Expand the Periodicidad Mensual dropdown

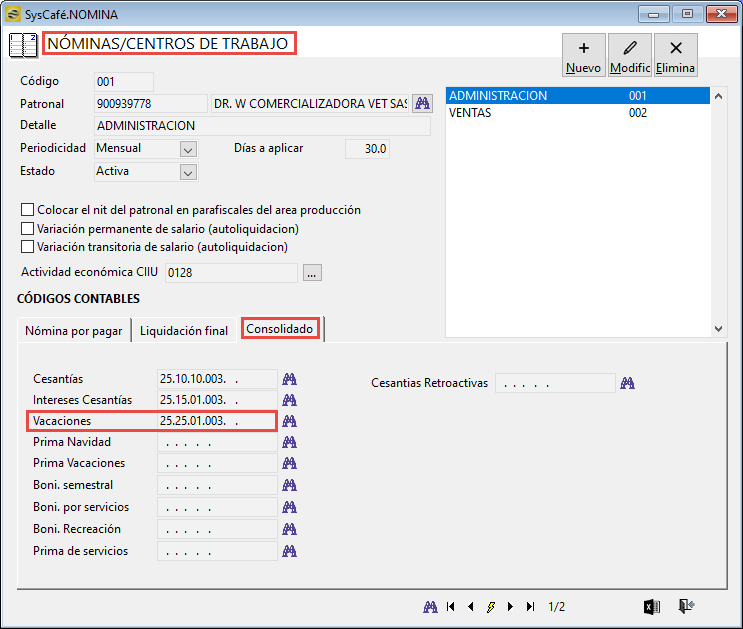coord(188,149)
